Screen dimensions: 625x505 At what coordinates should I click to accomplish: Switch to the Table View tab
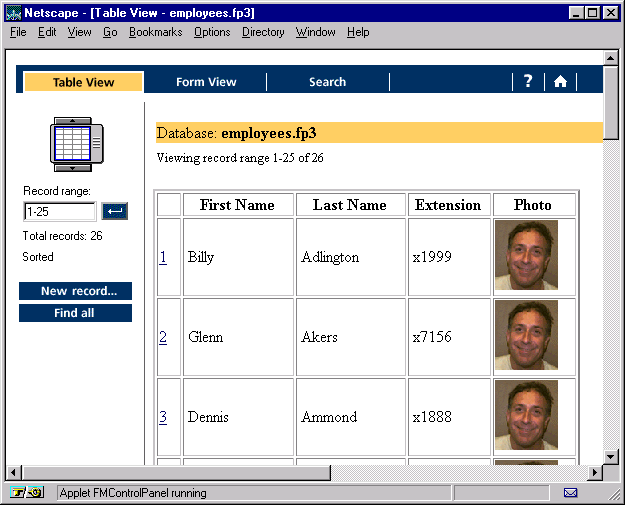(83, 82)
